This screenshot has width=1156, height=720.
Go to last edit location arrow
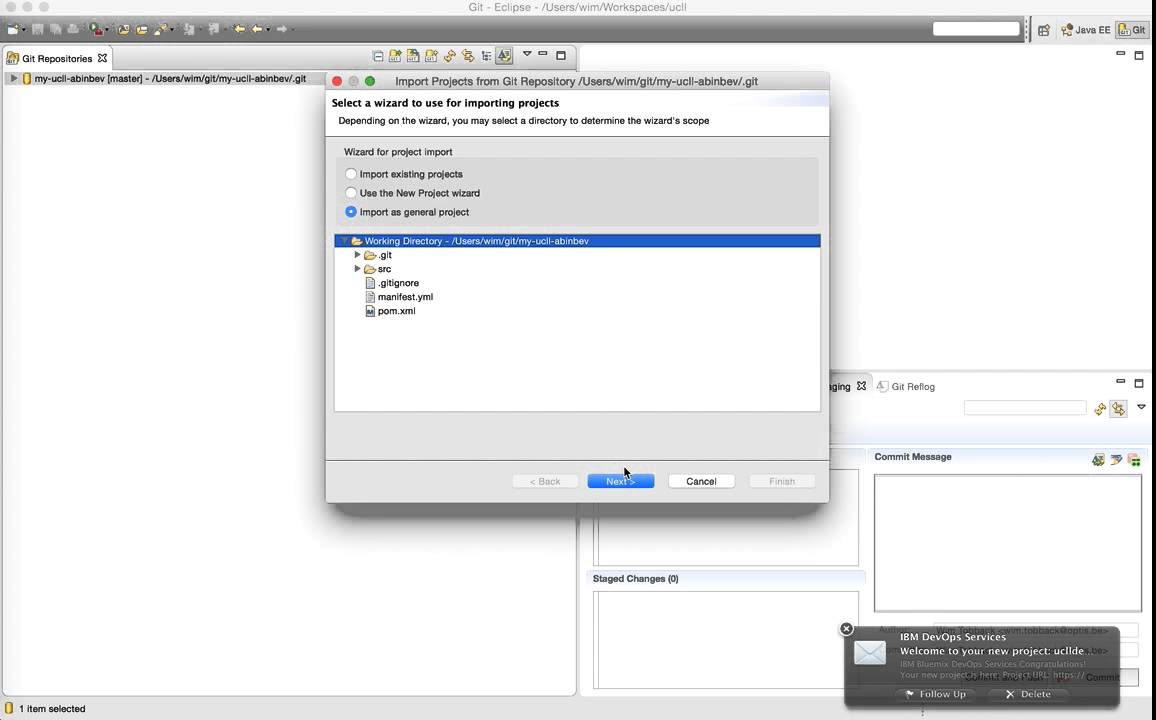(239, 29)
